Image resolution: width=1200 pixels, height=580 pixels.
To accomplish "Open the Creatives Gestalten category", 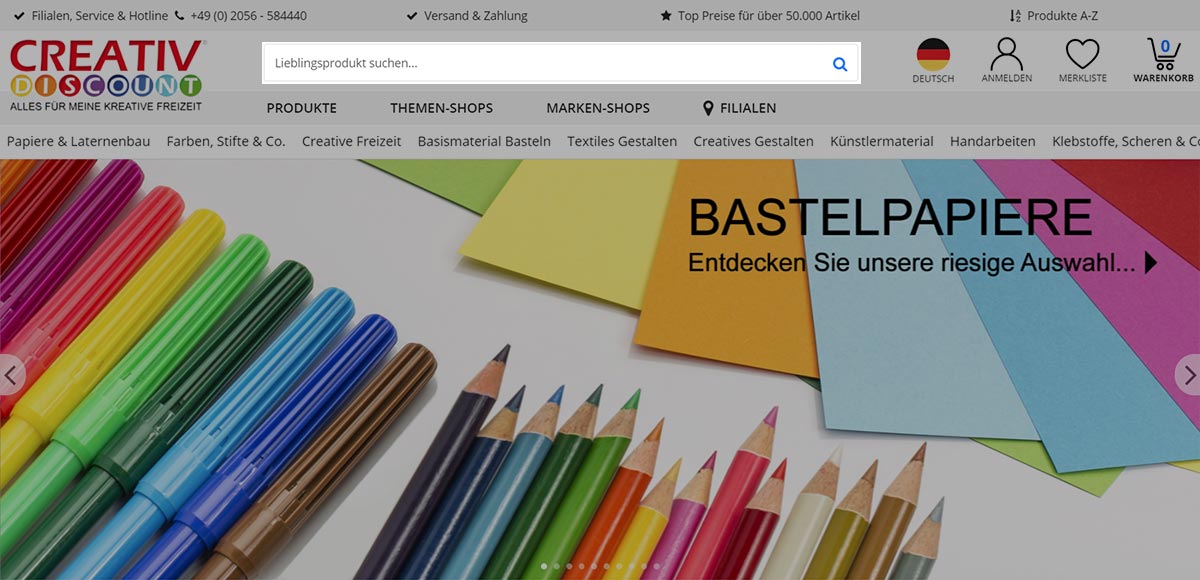I will tap(754, 142).
